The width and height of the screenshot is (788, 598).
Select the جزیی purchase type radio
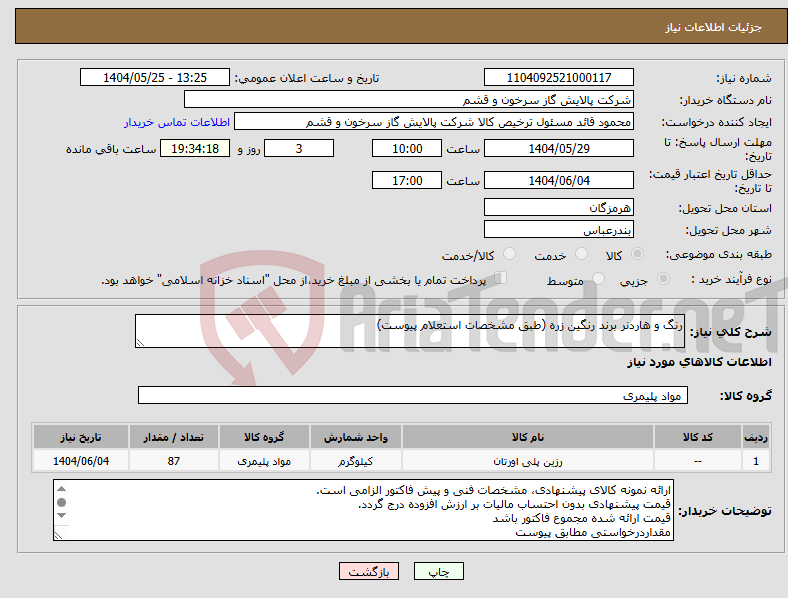point(663,278)
